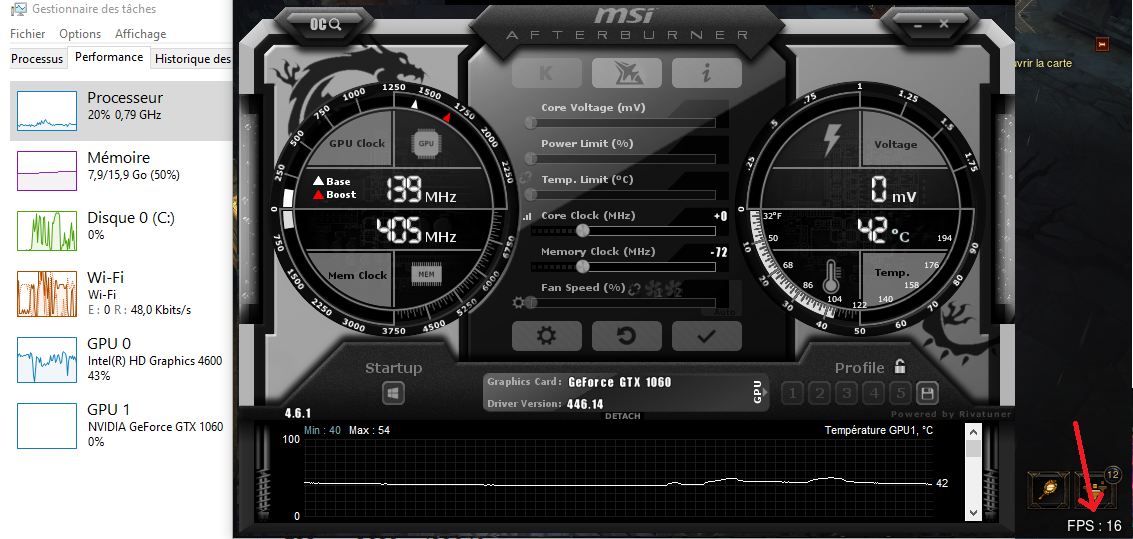The height and width of the screenshot is (539, 1133).
Task: Click the 'FPS : 16' counter
Action: pyautogui.click(x=1094, y=525)
